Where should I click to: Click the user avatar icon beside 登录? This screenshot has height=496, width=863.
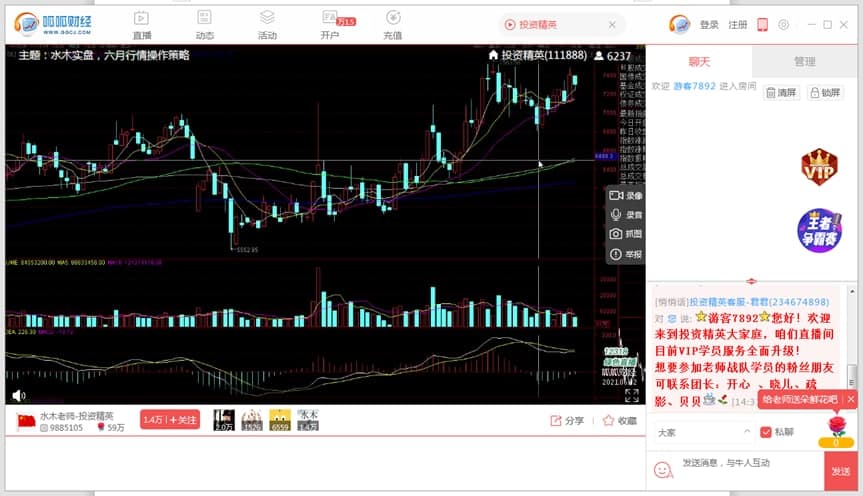(x=679, y=24)
